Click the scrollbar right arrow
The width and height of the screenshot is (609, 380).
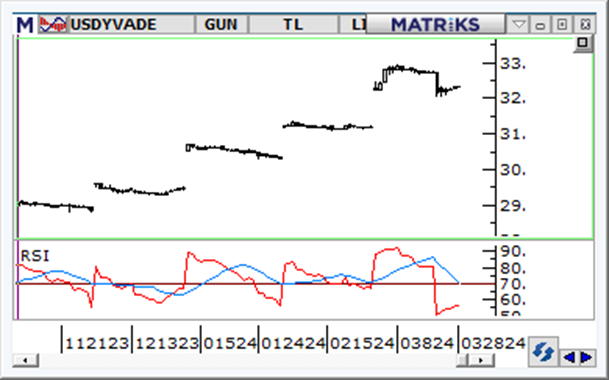coord(481,360)
